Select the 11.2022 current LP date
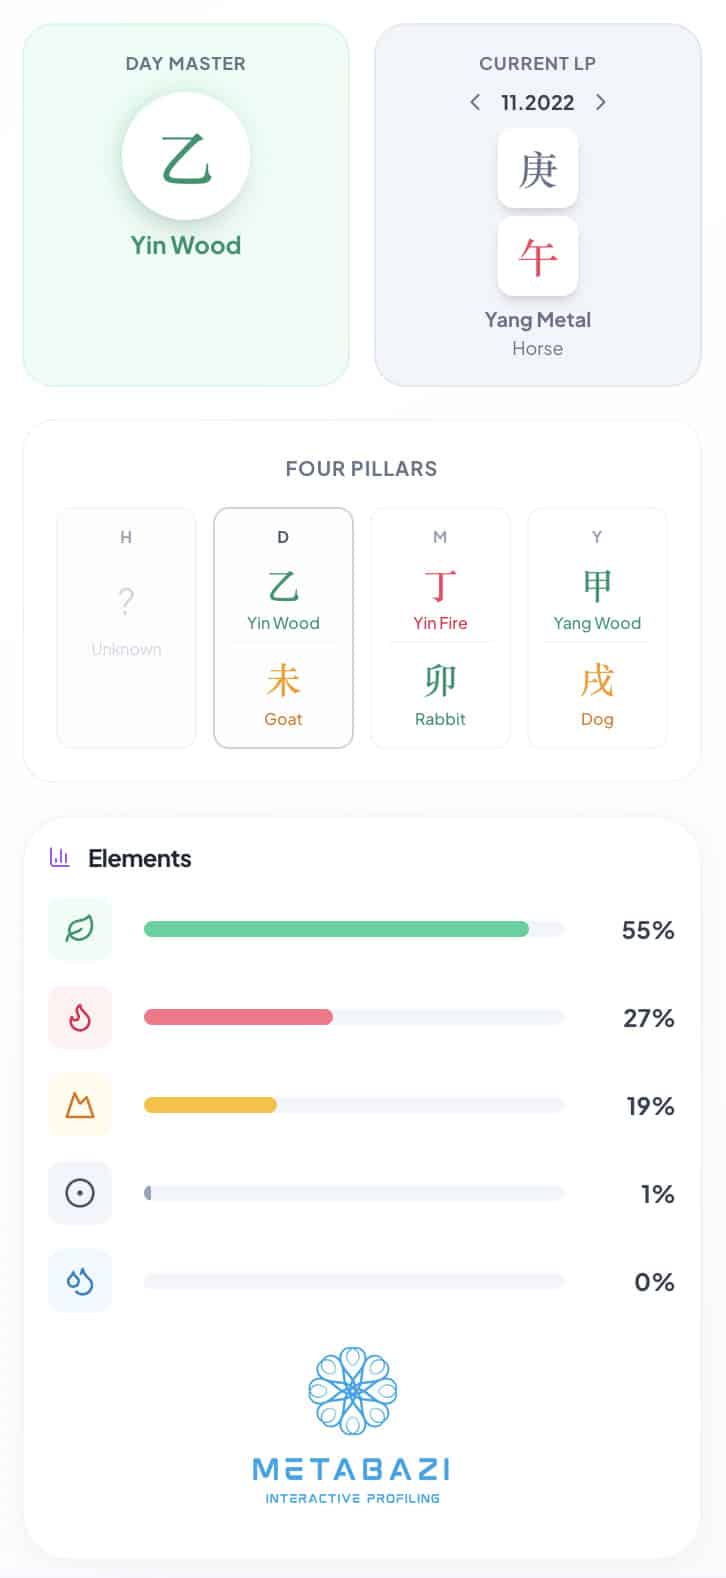This screenshot has height=1578, width=726. coord(538,102)
